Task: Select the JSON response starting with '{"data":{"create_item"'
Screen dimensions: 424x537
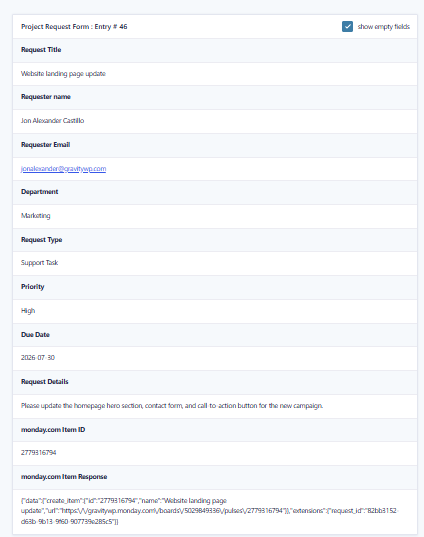Action: coord(209,511)
